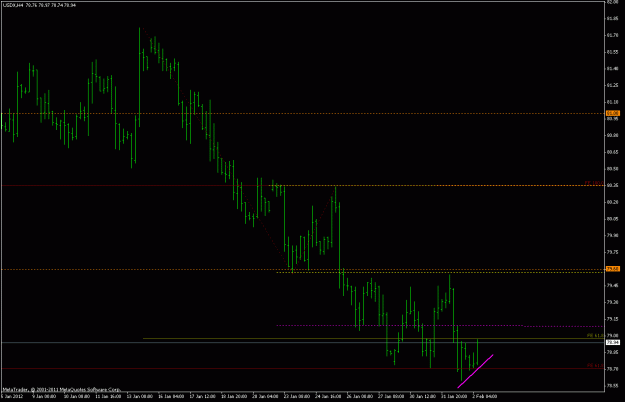Click the 81.25 price scale label
Image resolution: width=625 pixels, height=402 pixels.
pyautogui.click(x=613, y=85)
